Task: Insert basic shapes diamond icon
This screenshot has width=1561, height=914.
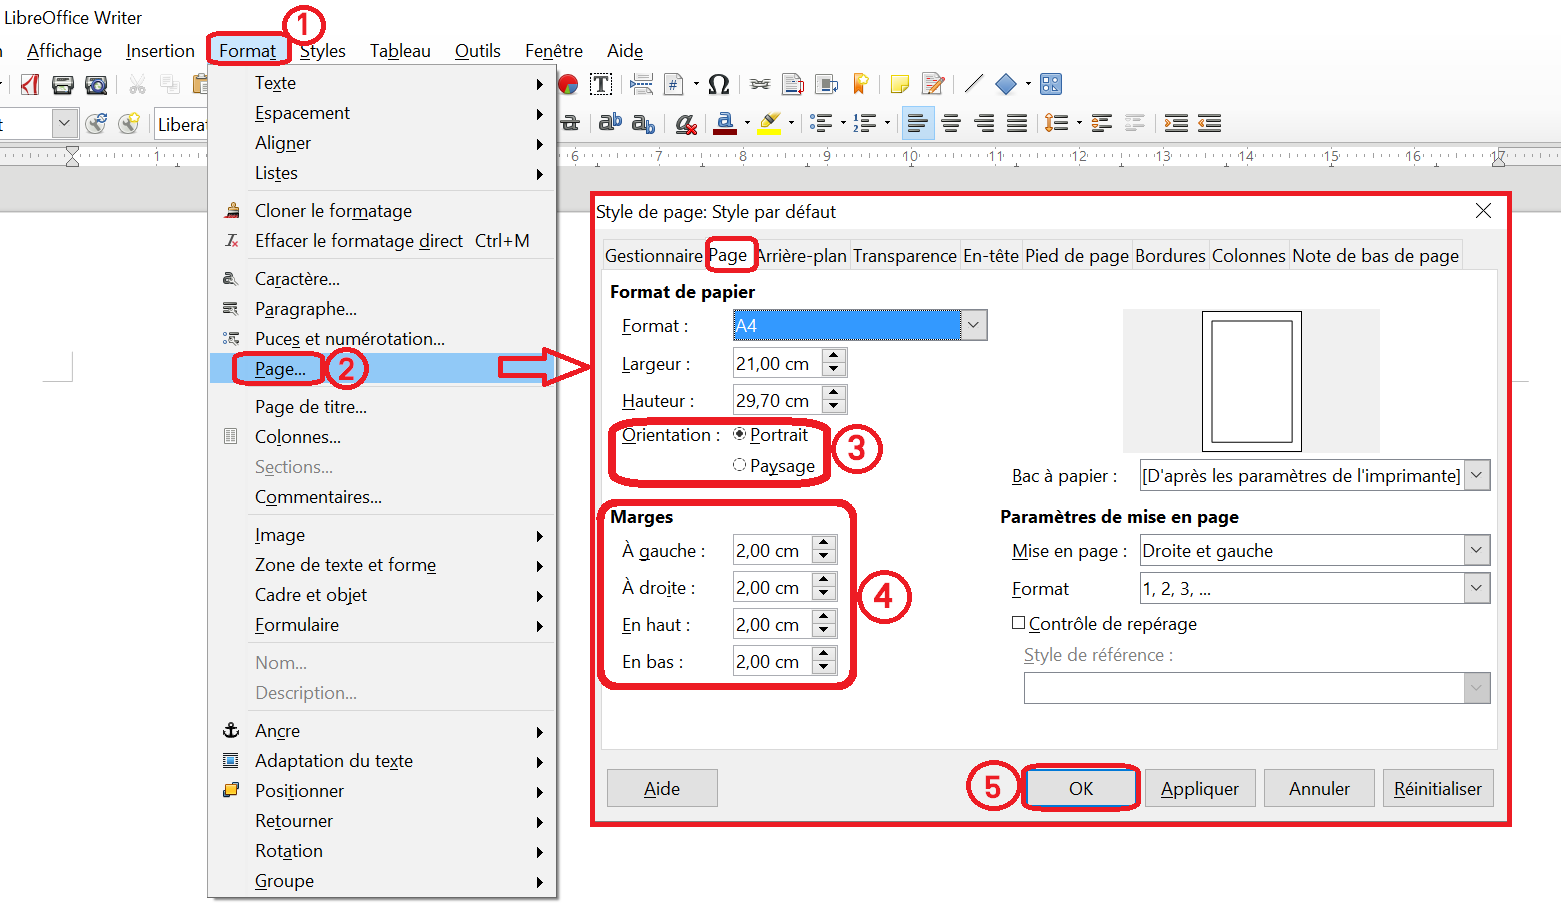Action: 1006,84
